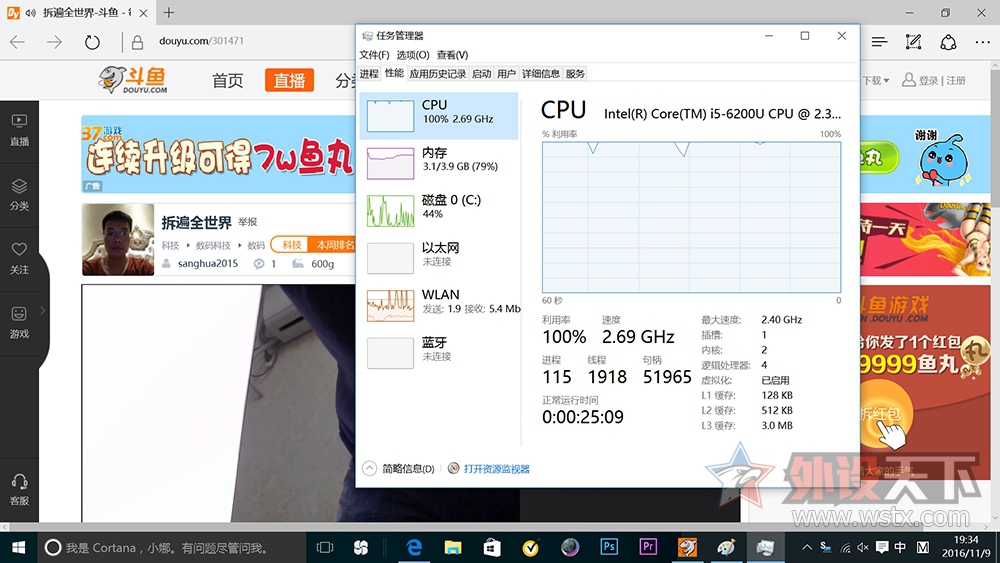
Task: Click the Edge share icon
Action: 948,42
